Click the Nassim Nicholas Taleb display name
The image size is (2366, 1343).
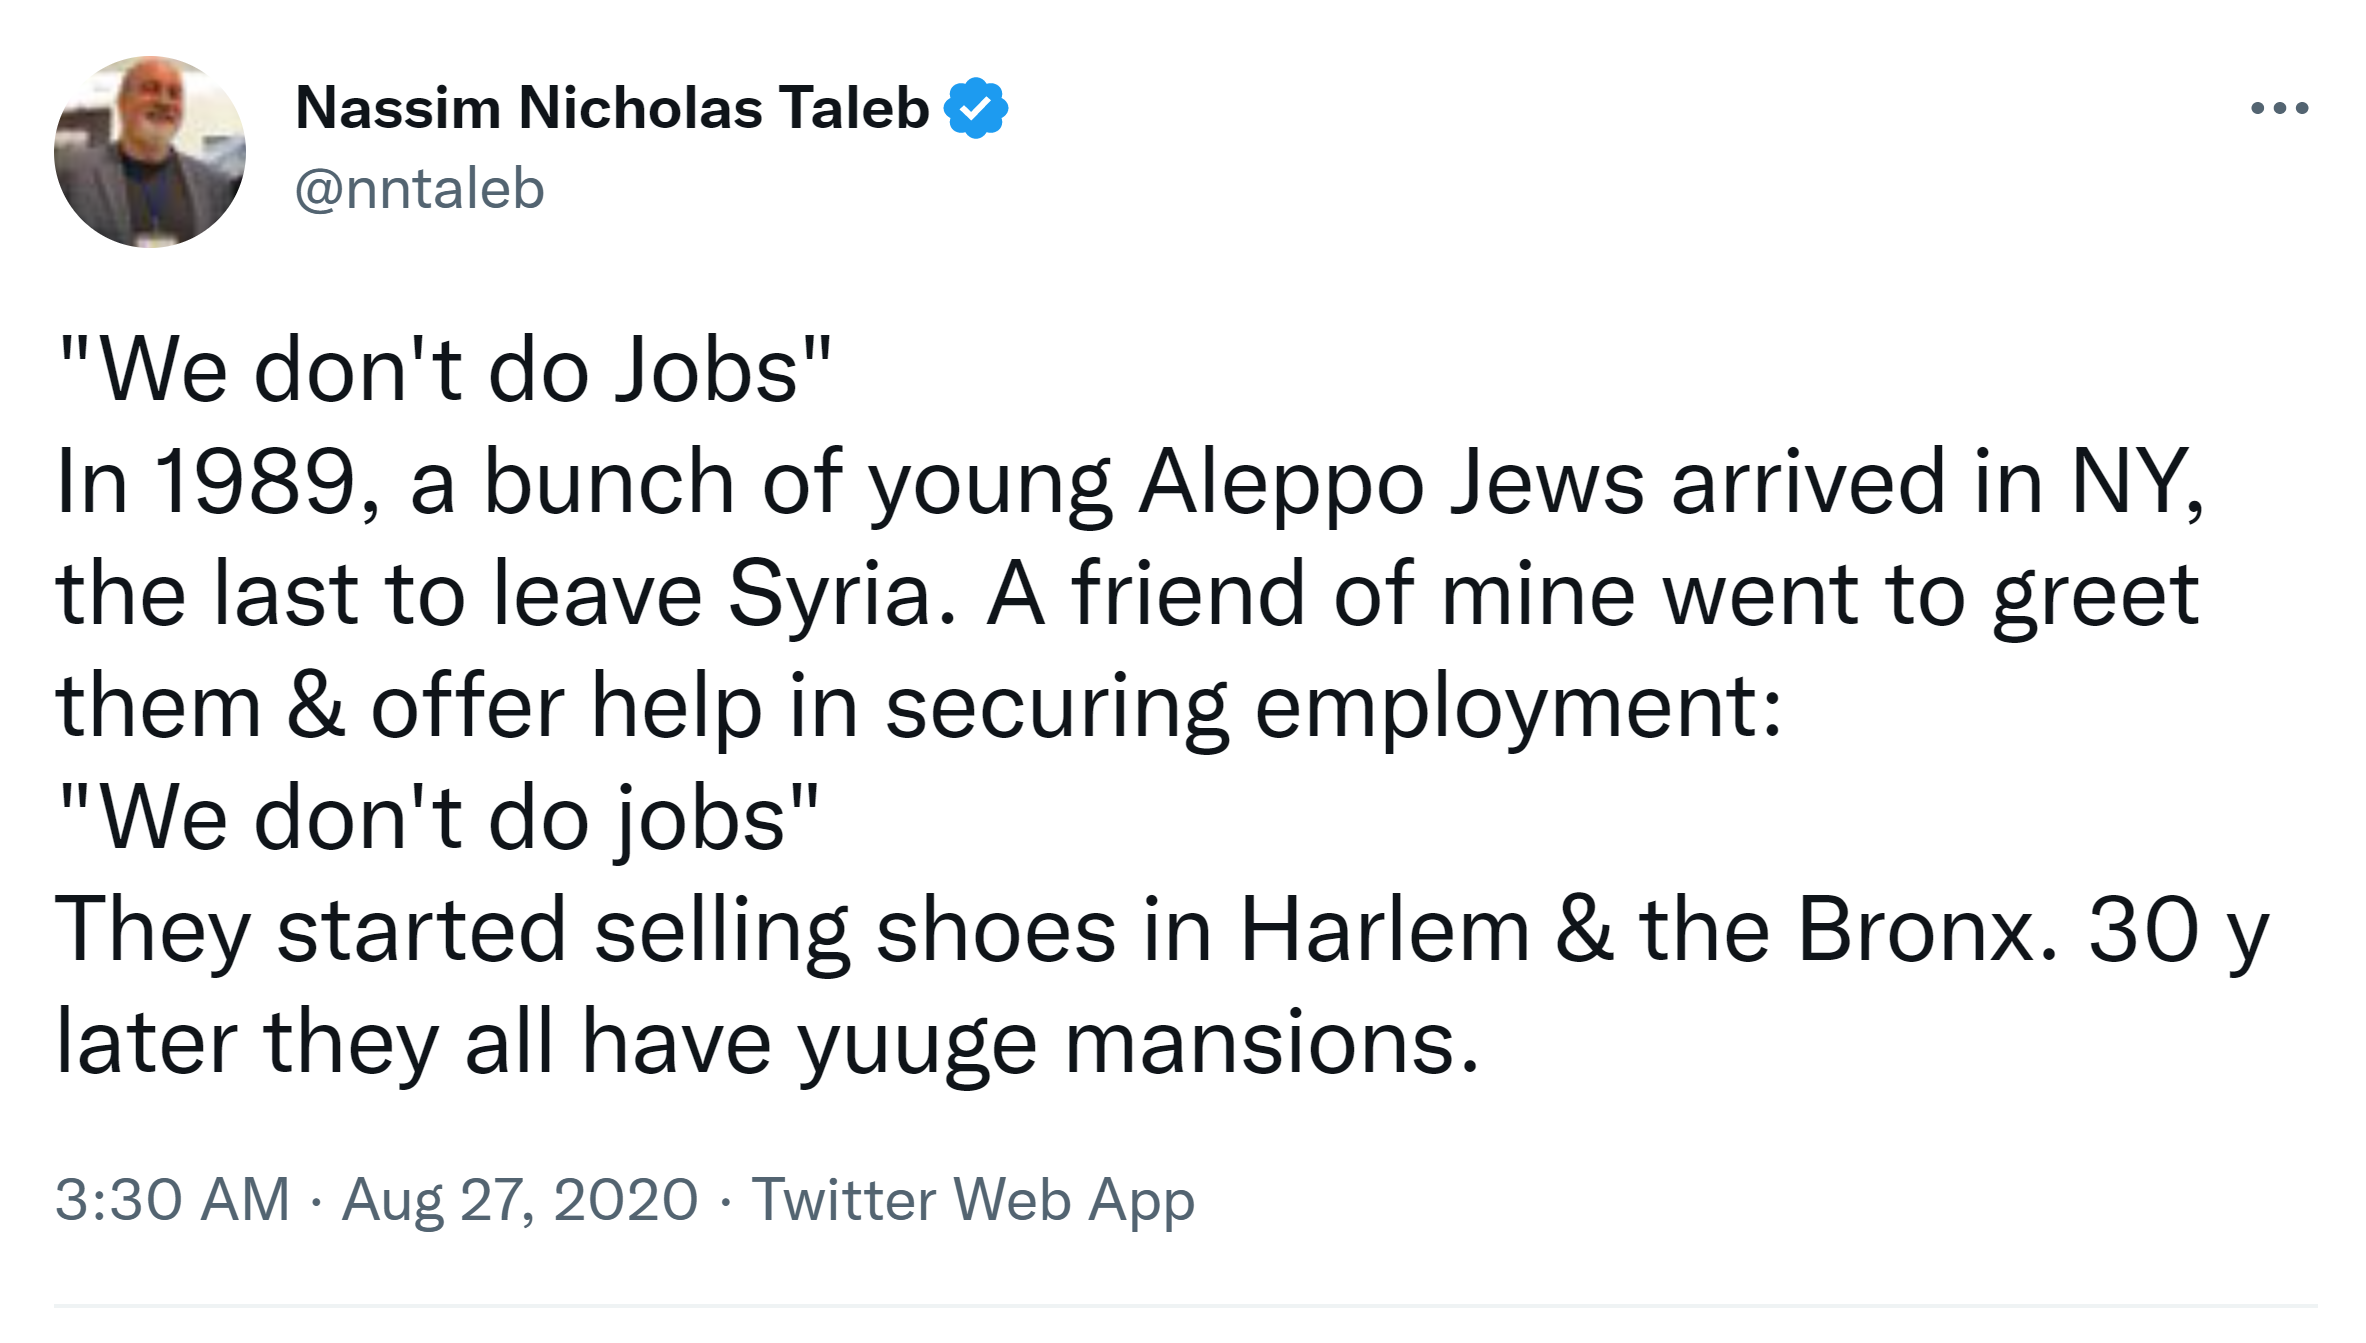pyautogui.click(x=612, y=108)
